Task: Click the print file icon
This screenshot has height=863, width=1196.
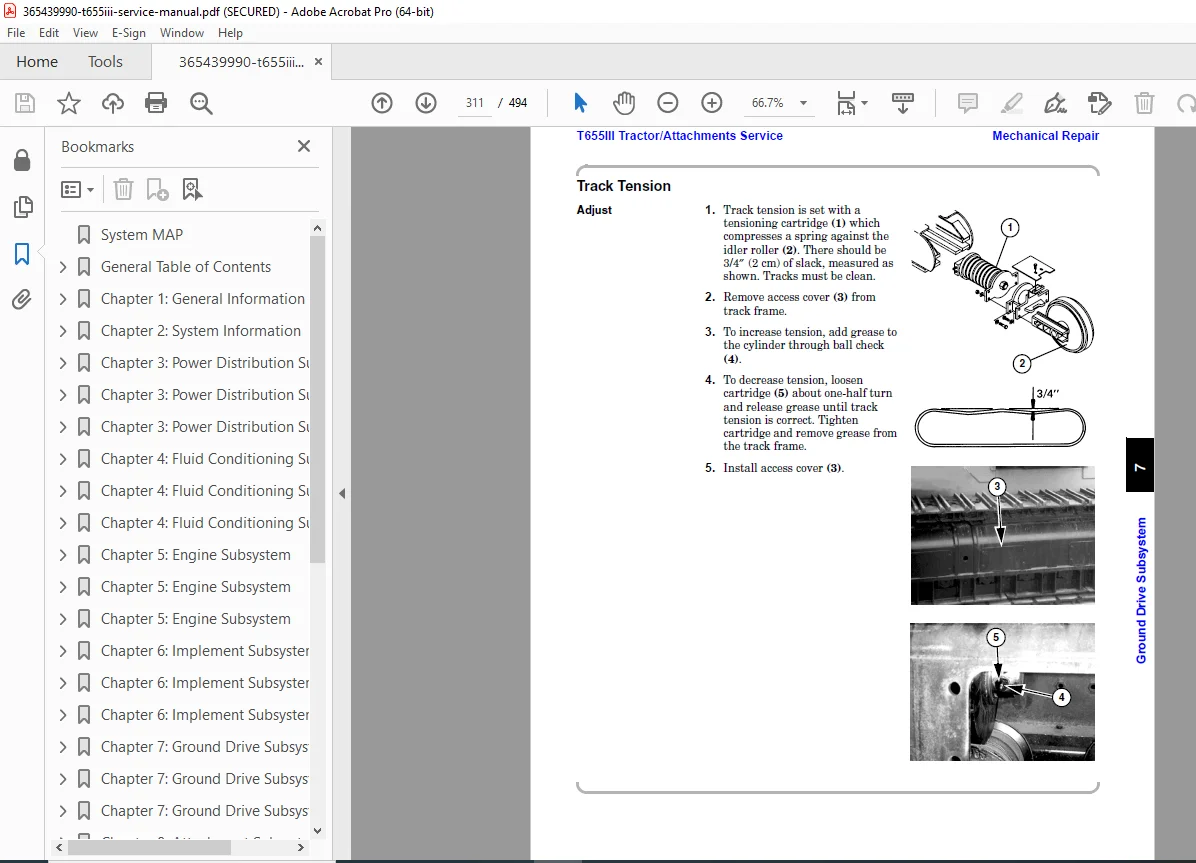Action: pos(156,103)
